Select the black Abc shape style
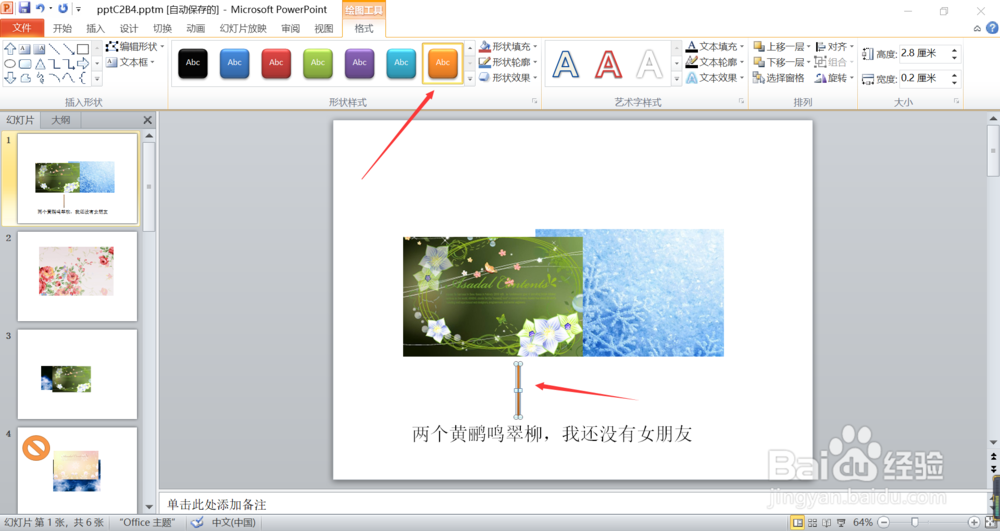This screenshot has height=531, width=1000. point(193,62)
